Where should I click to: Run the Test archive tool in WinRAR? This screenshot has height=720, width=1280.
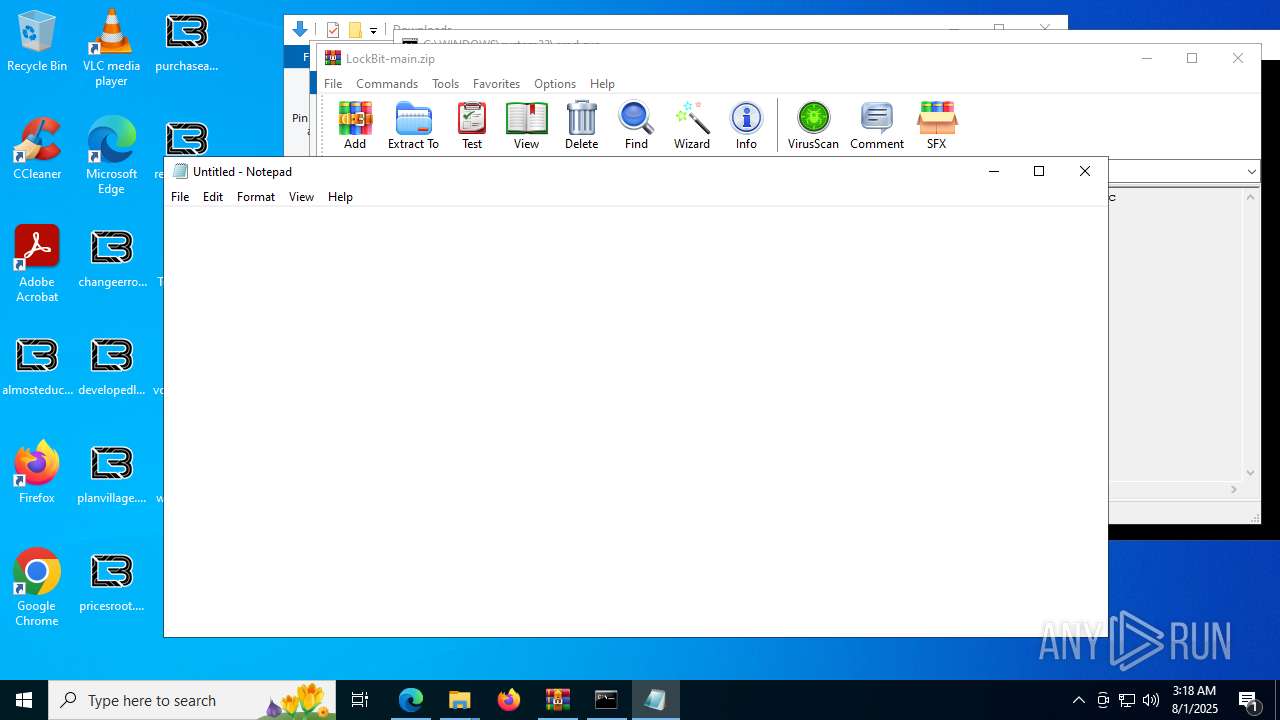tap(472, 125)
